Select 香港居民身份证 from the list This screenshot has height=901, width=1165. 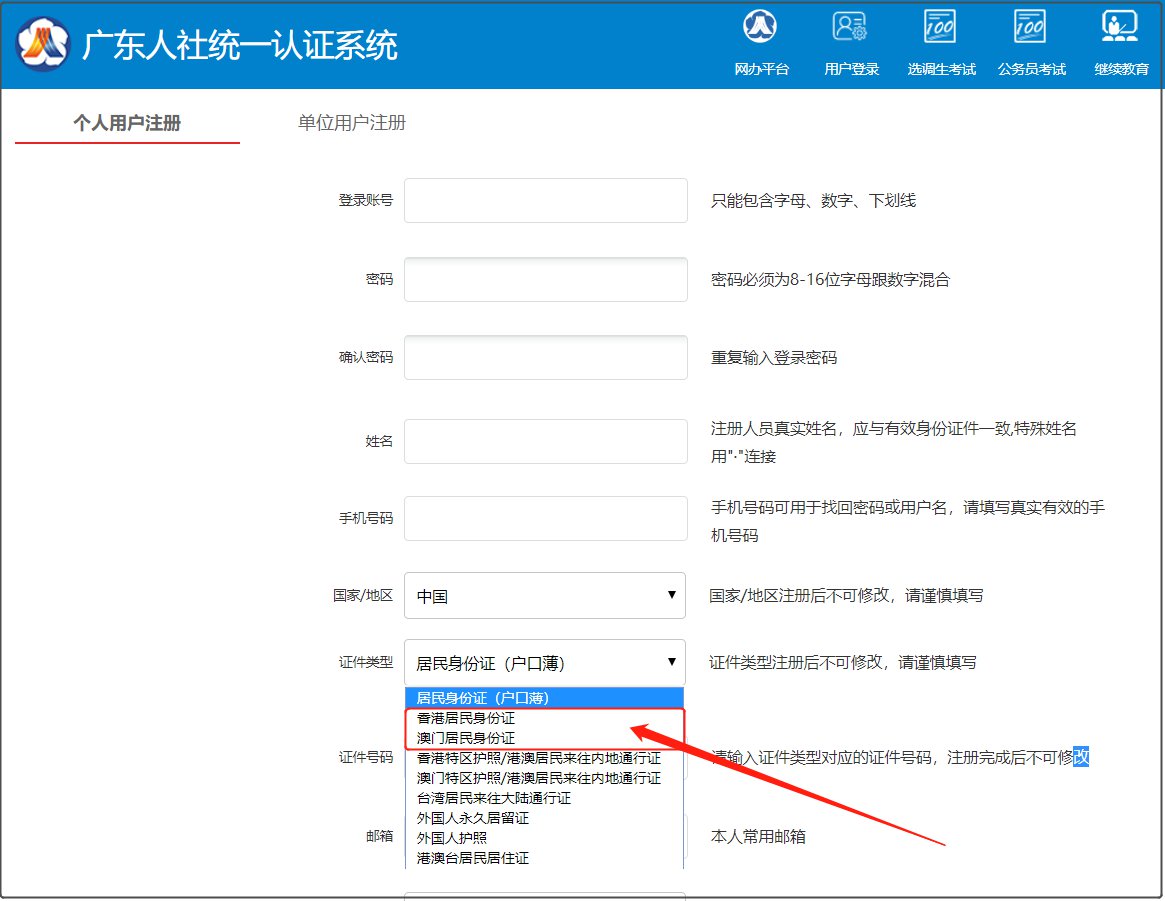point(466,718)
